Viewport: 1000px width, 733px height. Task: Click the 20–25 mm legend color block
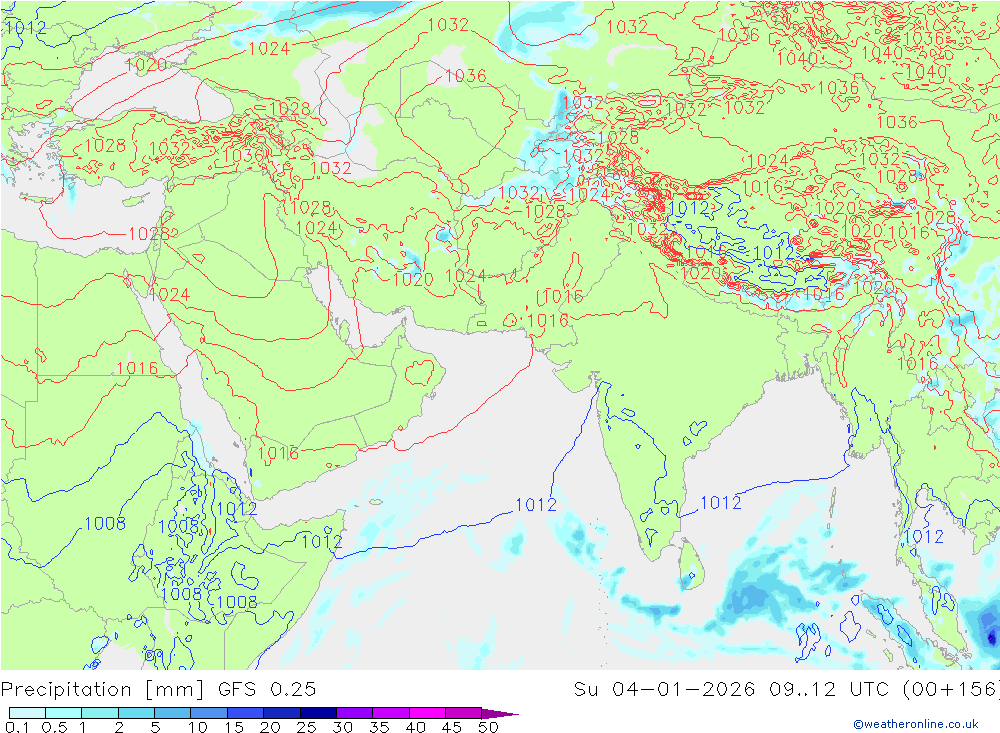pyautogui.click(x=282, y=713)
